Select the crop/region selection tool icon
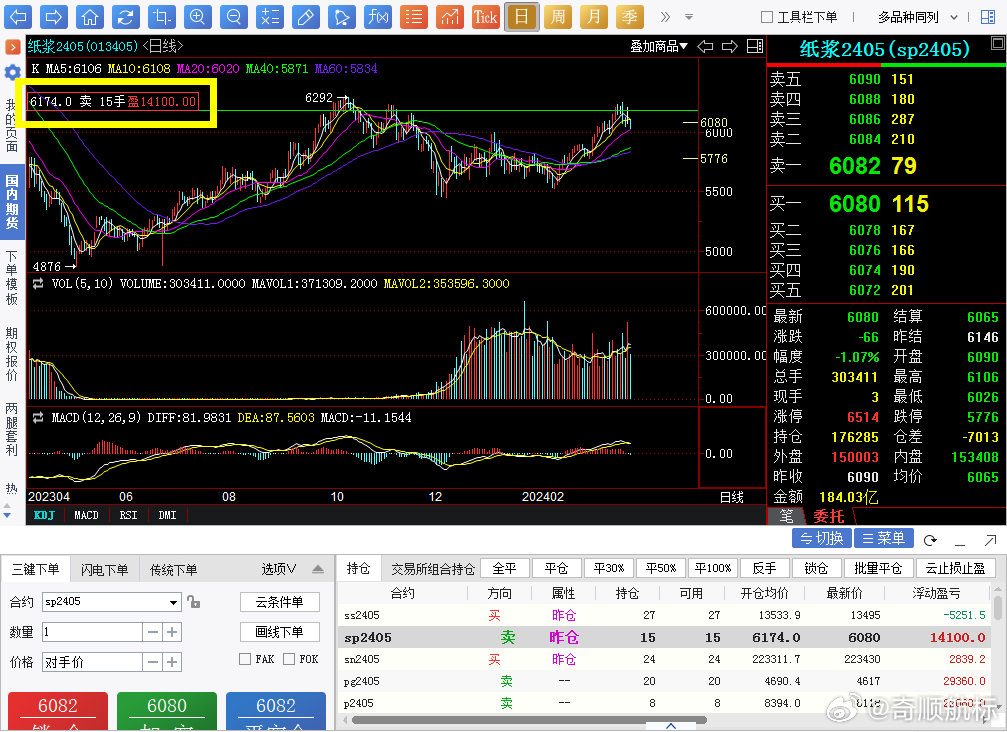 click(162, 17)
